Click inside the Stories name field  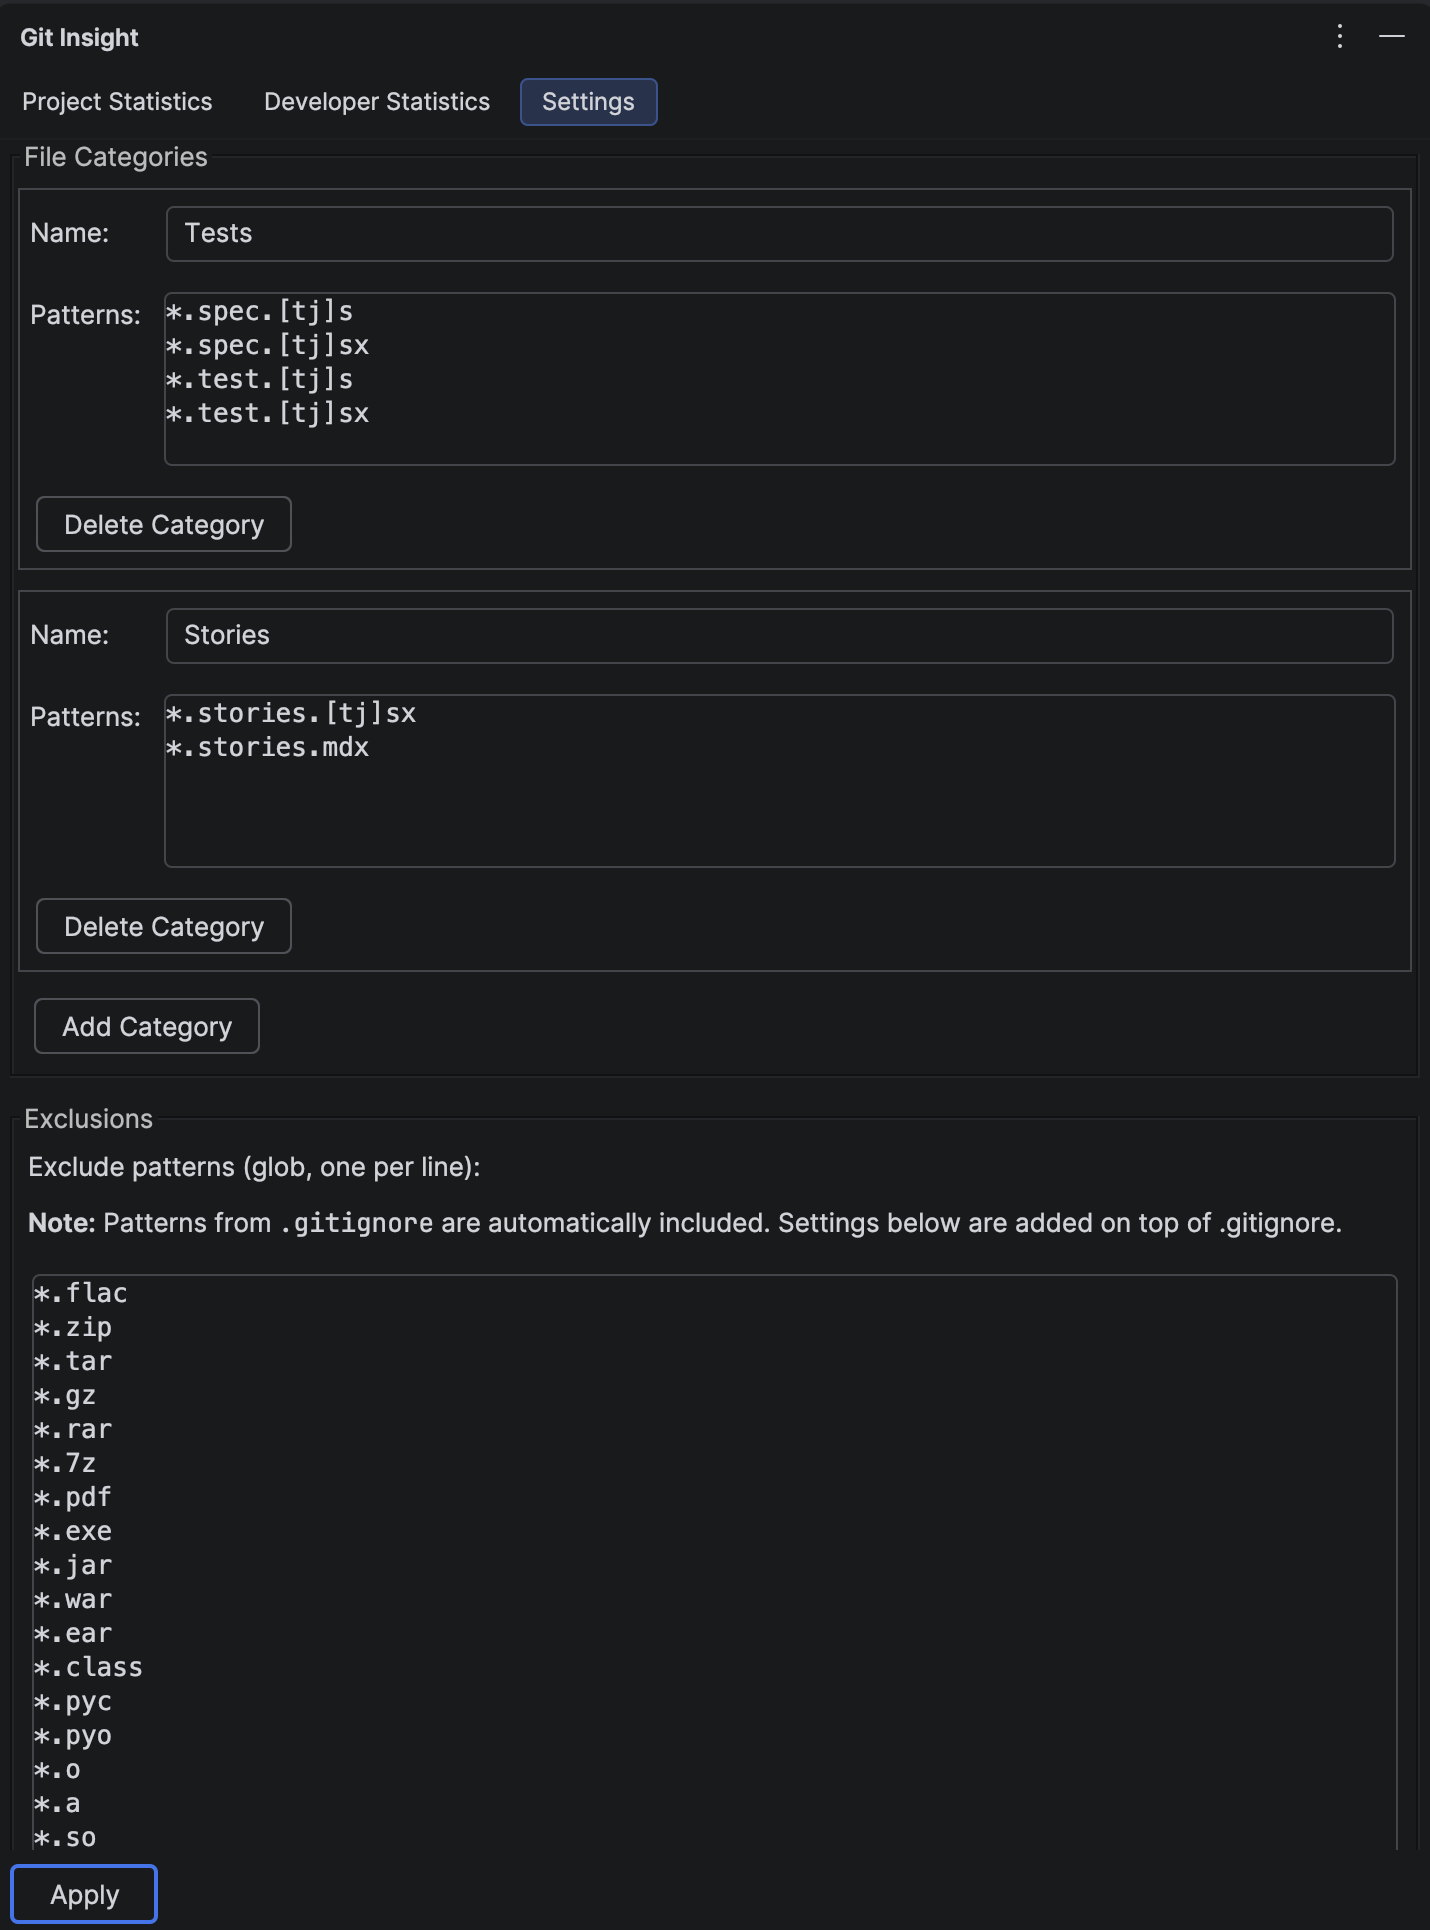(x=700, y=635)
